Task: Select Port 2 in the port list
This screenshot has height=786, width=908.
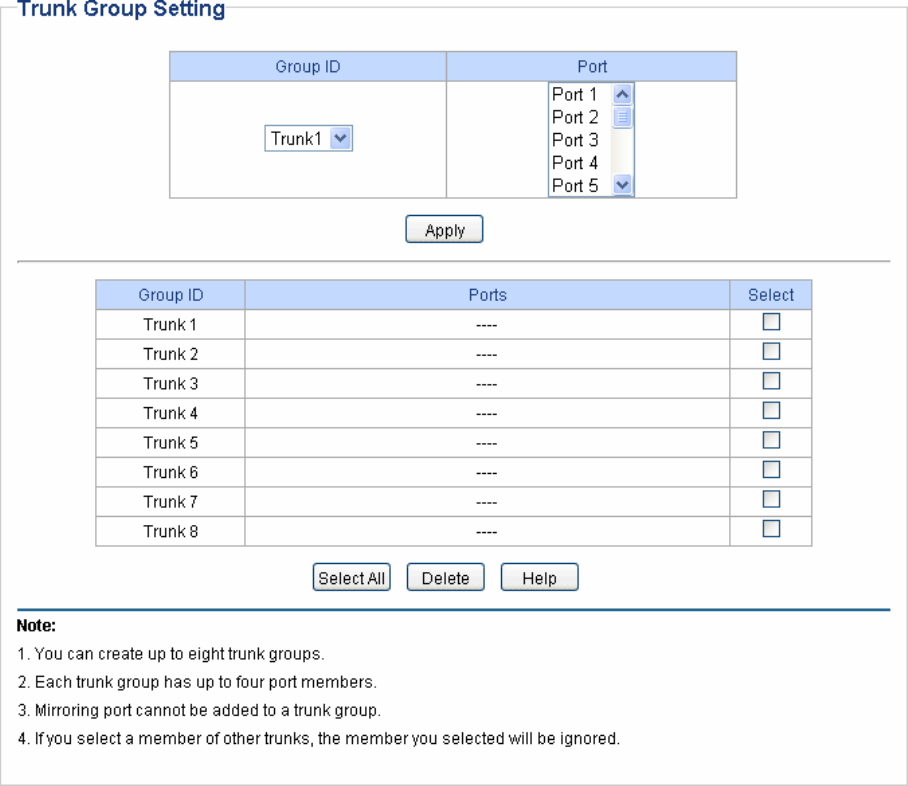Action: pos(575,117)
